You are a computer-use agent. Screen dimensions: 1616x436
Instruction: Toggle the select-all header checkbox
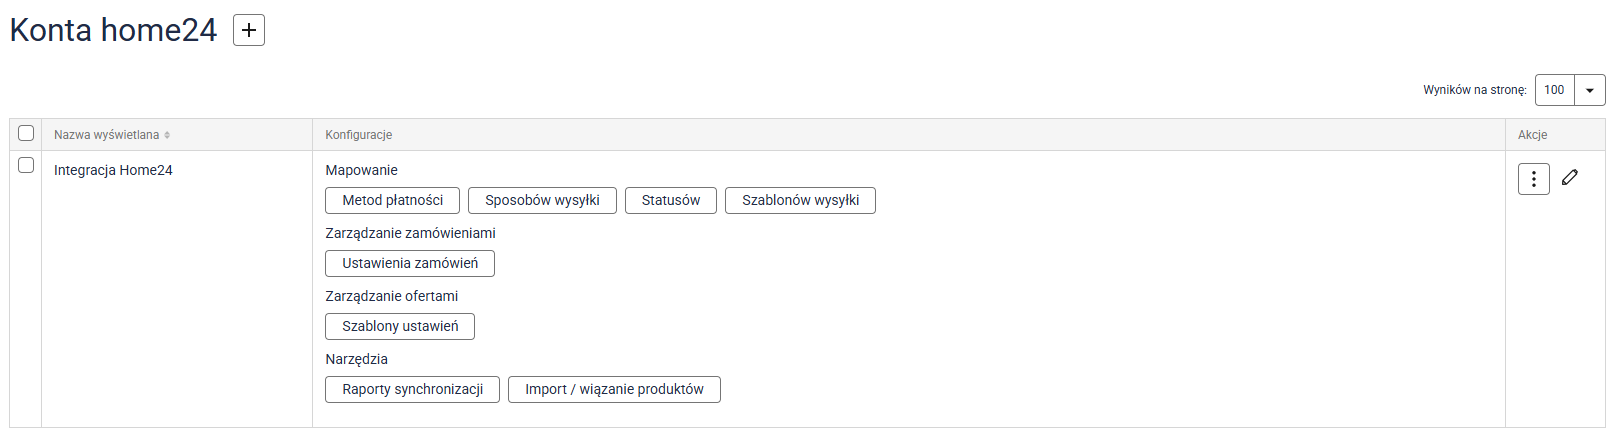click(26, 133)
